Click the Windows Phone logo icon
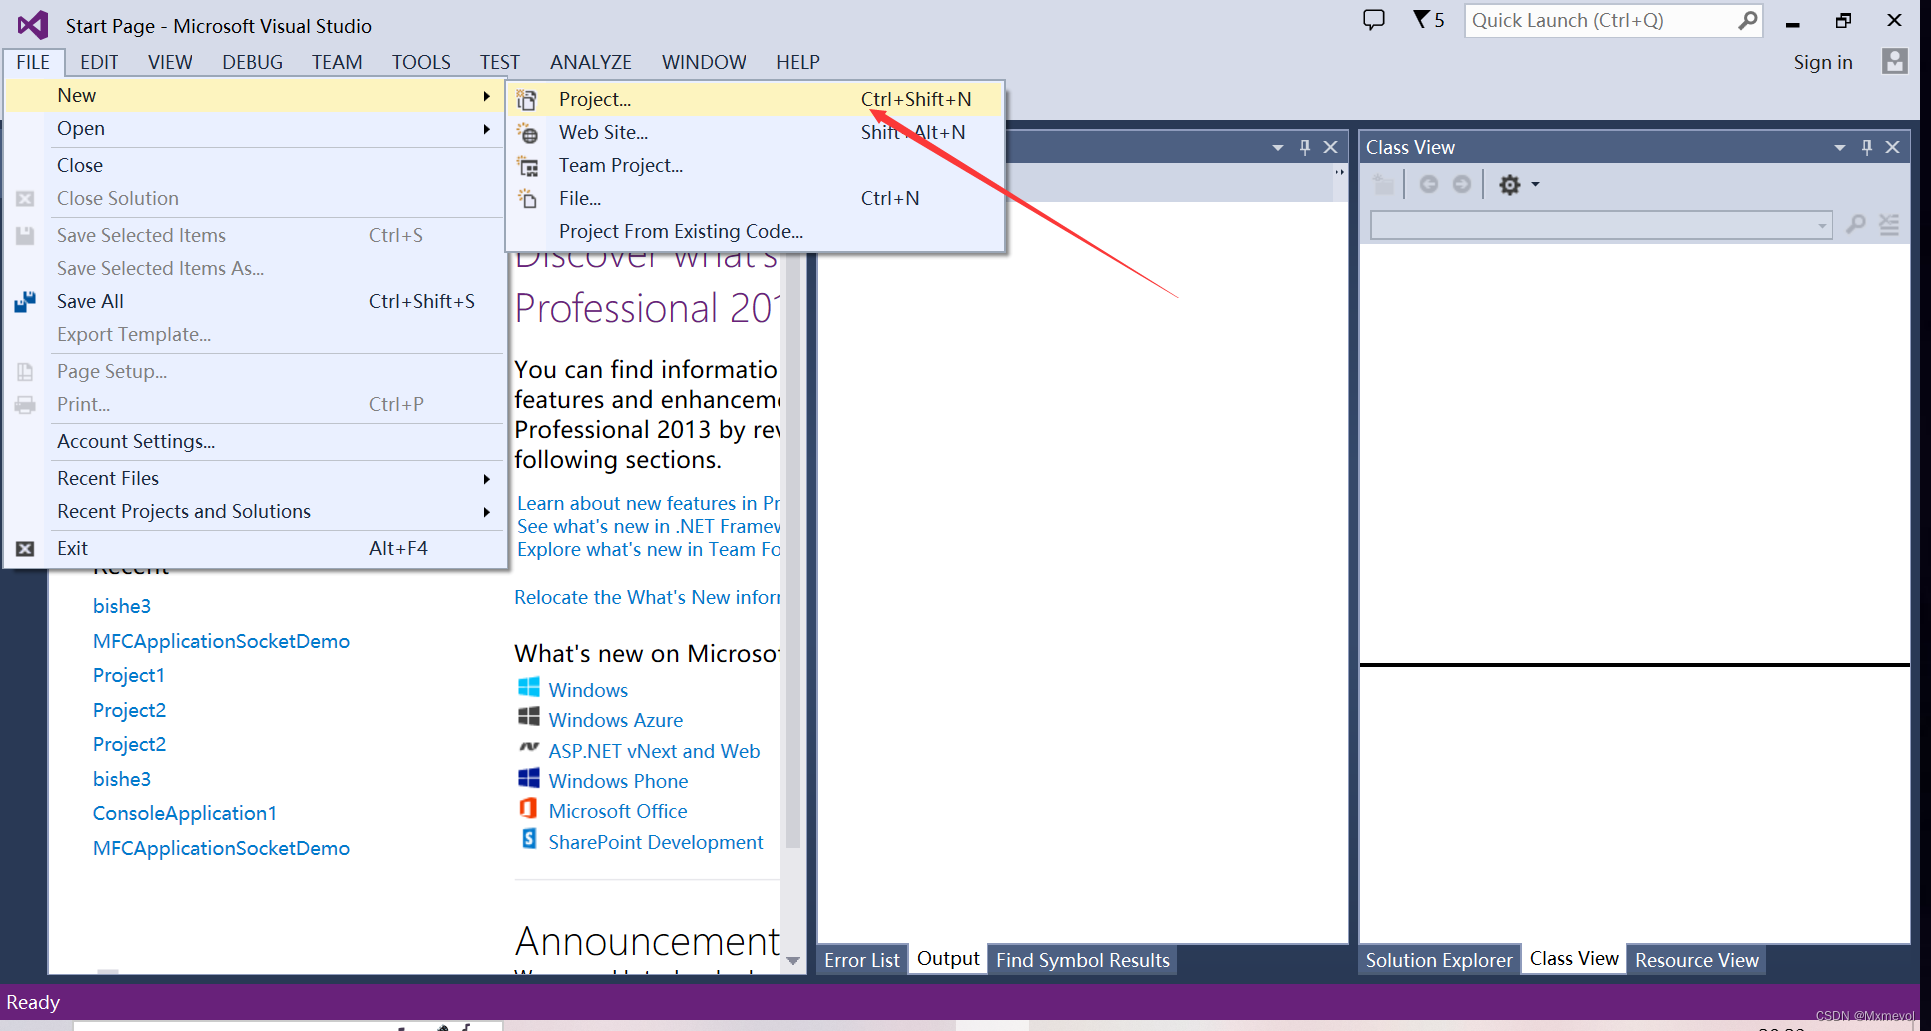 pyautogui.click(x=529, y=779)
